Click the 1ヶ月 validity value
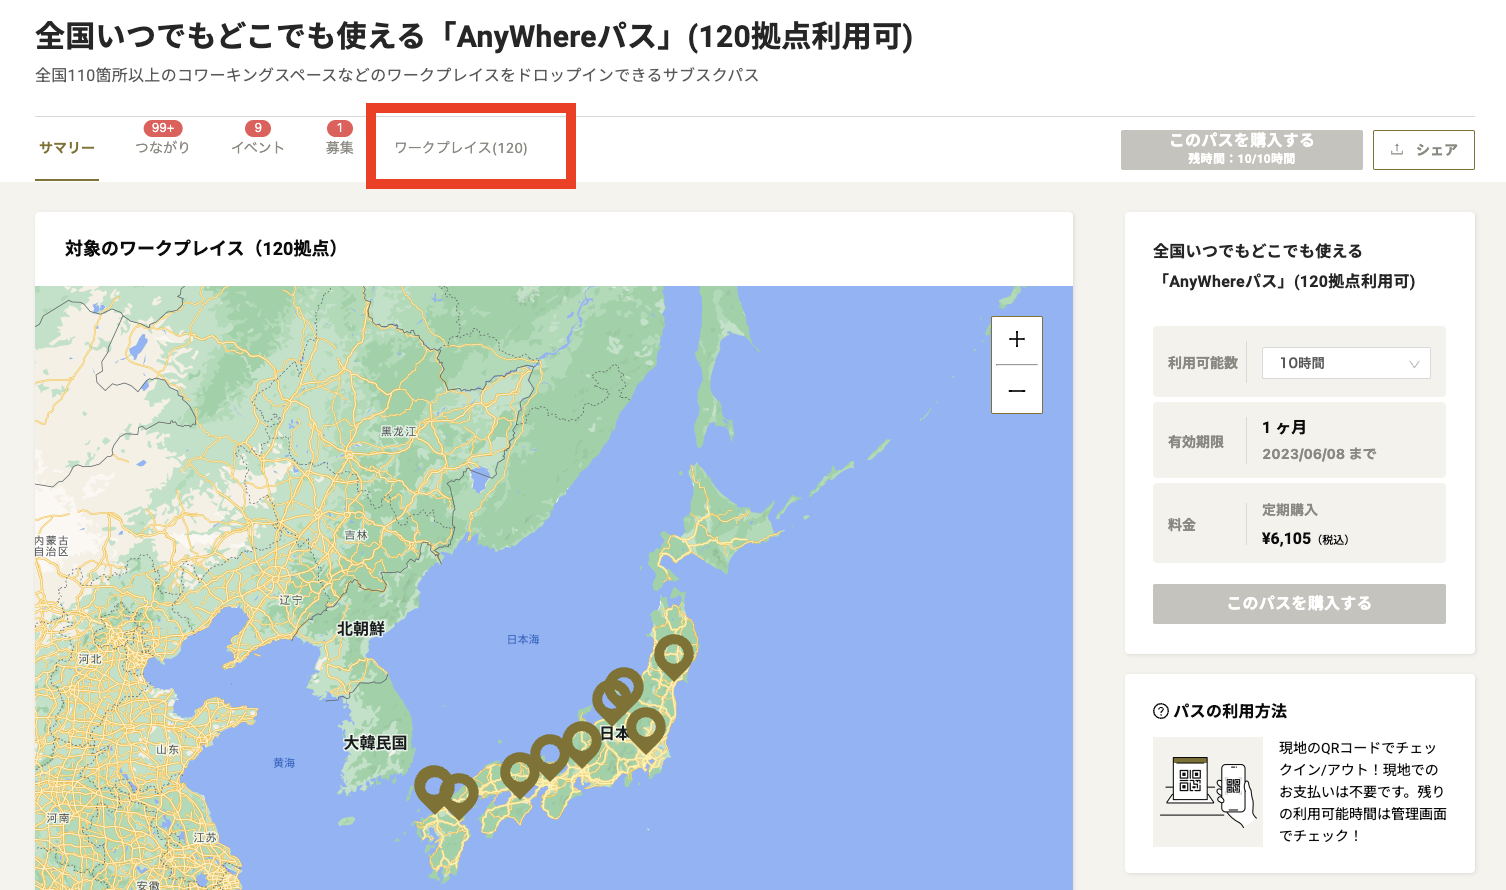Viewport: 1506px width, 890px height. point(1284,427)
